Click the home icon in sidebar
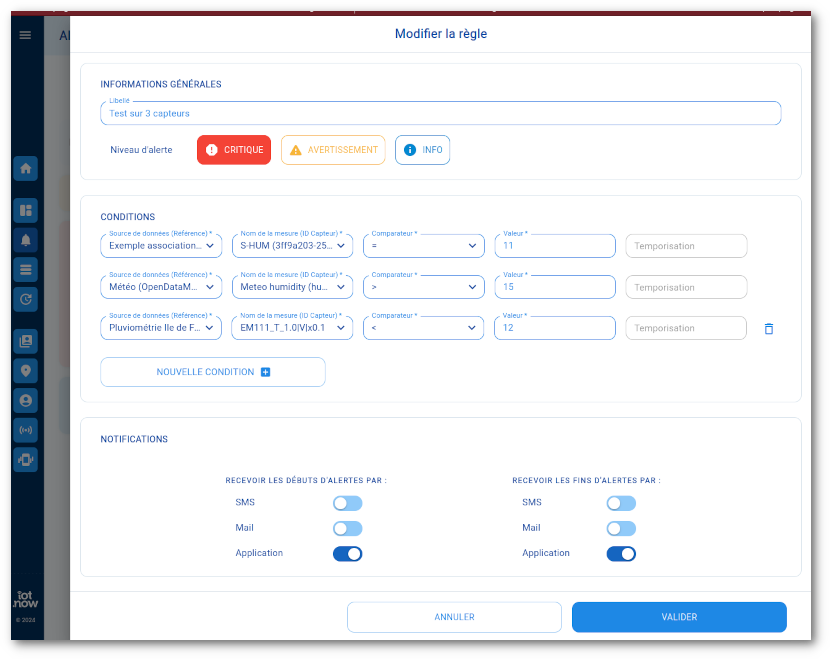Viewport: 830px width, 659px height. pyautogui.click(x=25, y=168)
